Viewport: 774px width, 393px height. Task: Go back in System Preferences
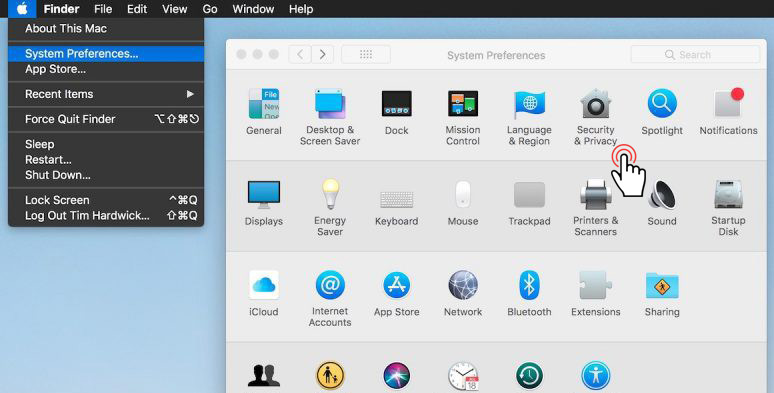coord(300,54)
